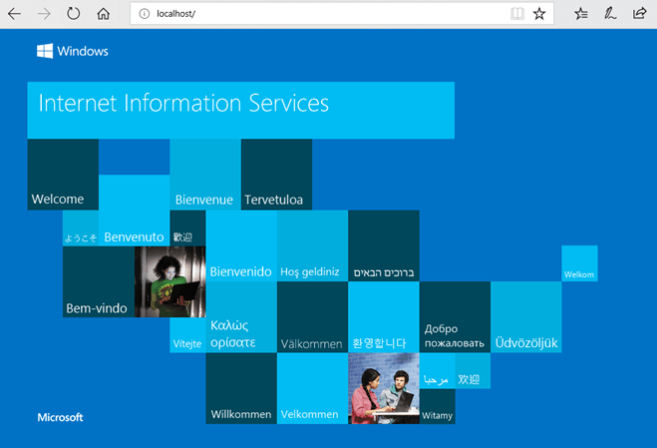
Task: View site information icon in address bar
Action: pyautogui.click(x=144, y=14)
